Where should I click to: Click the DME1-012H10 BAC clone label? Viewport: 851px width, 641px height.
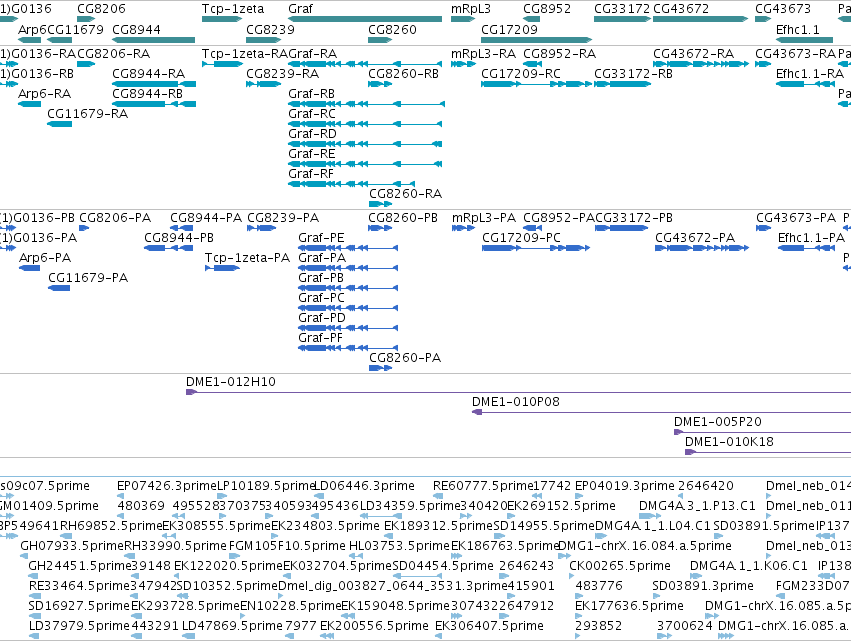(x=231, y=382)
